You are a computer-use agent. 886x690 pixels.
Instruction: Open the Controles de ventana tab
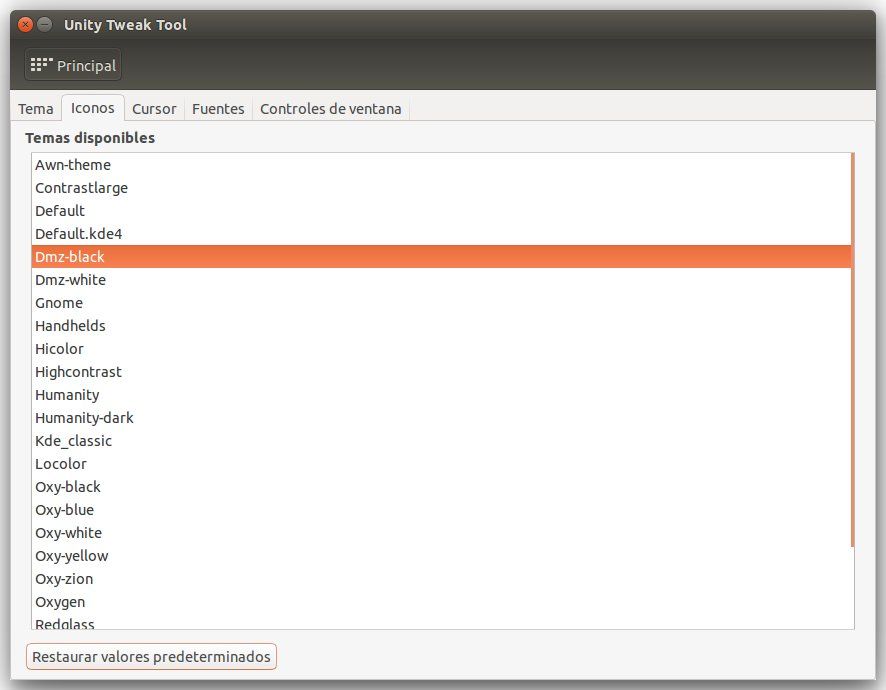tap(331, 109)
